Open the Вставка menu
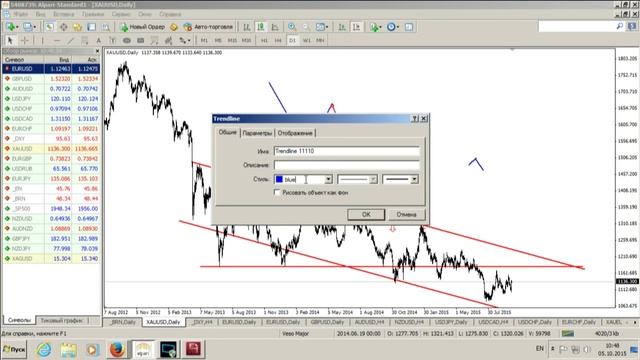640x360 pixels. [64, 14]
